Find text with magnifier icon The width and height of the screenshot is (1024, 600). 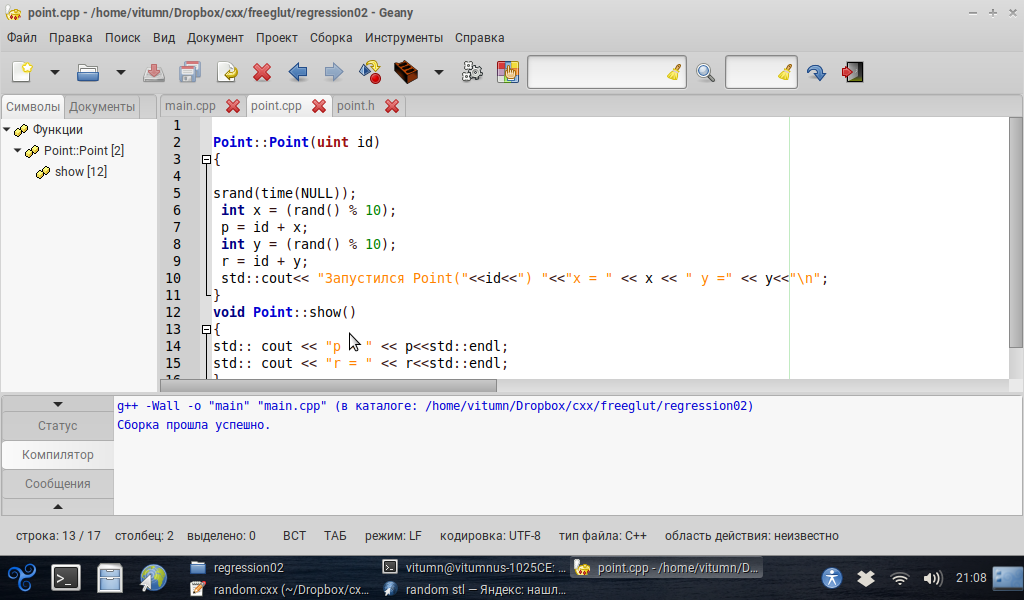[x=705, y=72]
